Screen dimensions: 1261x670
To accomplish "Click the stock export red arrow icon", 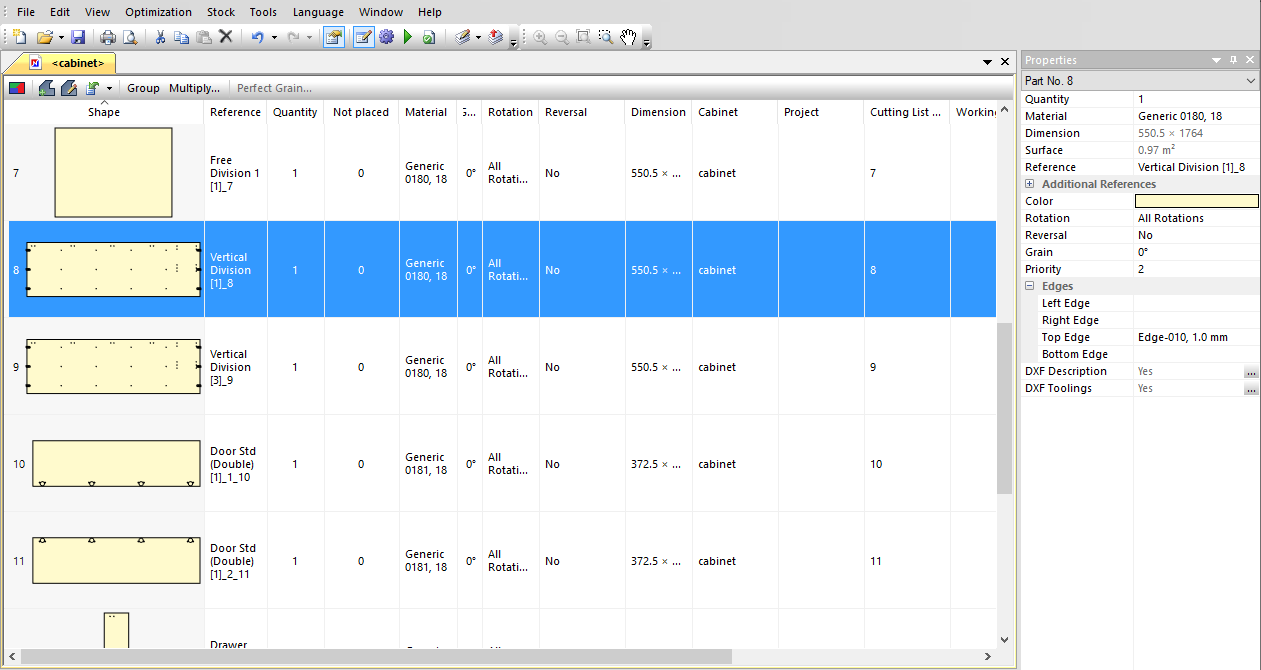I will click(495, 38).
